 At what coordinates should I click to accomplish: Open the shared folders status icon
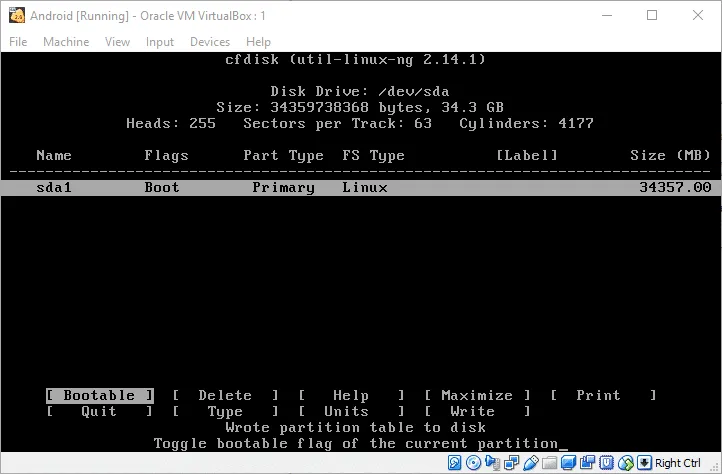tap(549, 462)
